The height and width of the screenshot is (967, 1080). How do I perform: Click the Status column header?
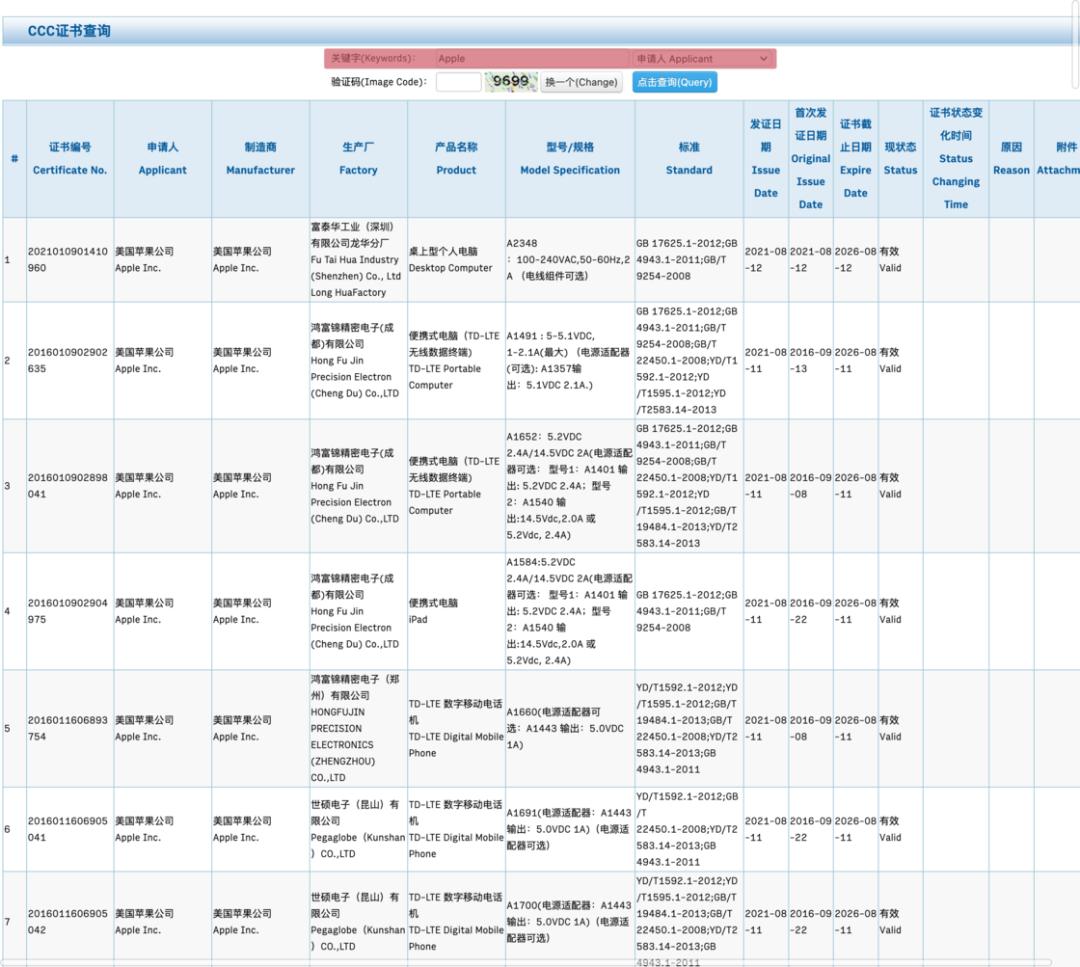tap(900, 159)
